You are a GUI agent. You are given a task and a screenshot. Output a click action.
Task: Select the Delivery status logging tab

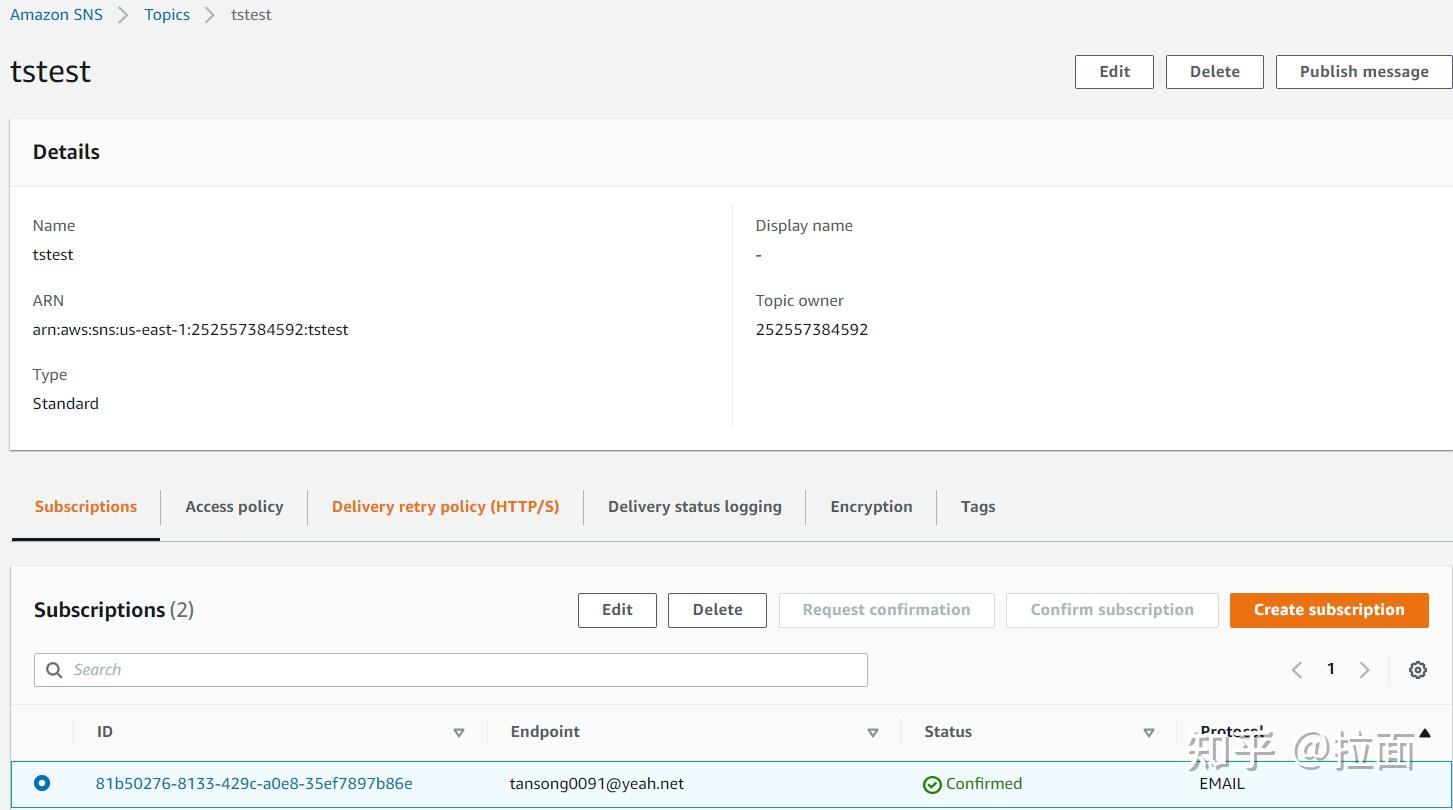[694, 506]
